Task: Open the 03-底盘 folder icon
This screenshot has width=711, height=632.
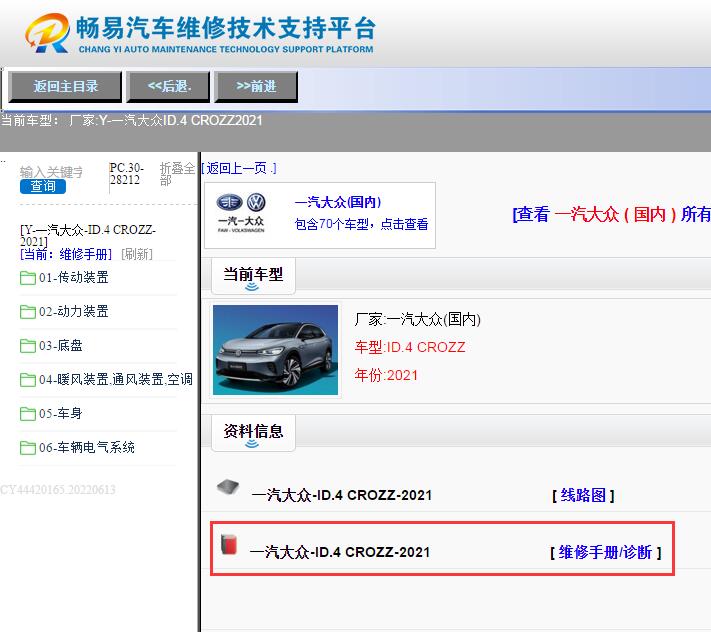Action: [28, 346]
